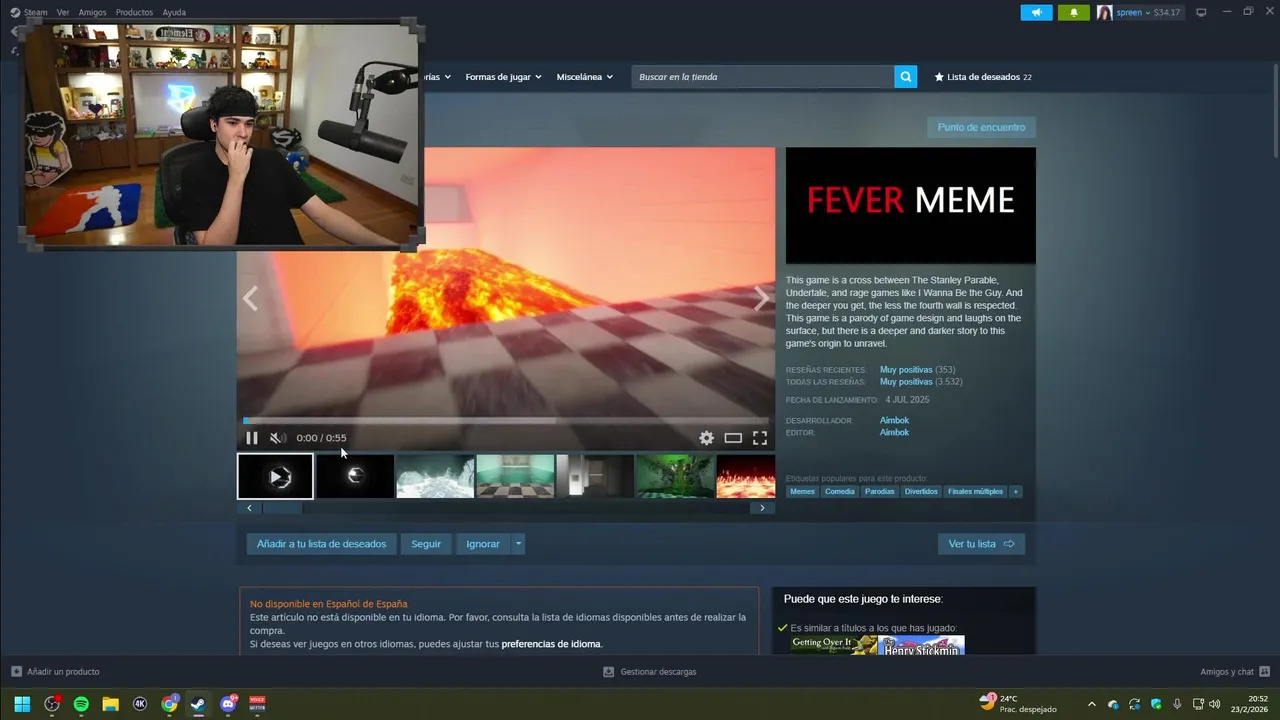1280x720 pixels.
Task: Select the dark hallway thumbnail
Action: [x=595, y=476]
